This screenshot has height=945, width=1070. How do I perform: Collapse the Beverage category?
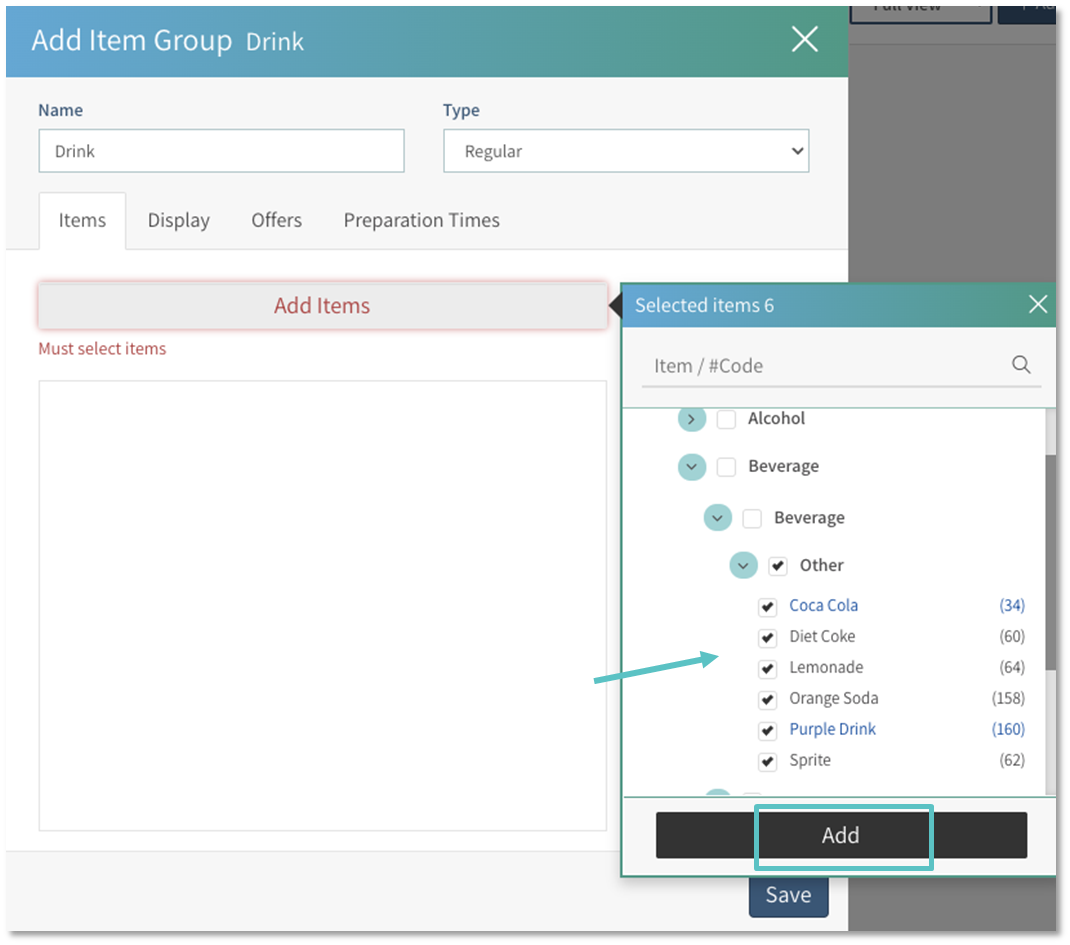691,467
